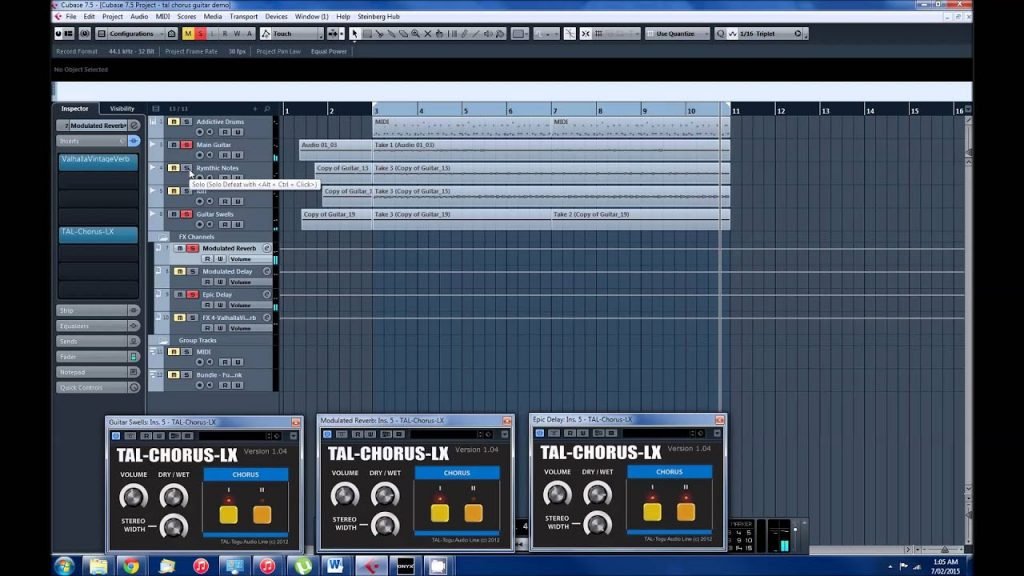The width and height of the screenshot is (1024, 576).
Task: Open Modulated Reverb channel settings 'e' icon
Action: pos(266,248)
